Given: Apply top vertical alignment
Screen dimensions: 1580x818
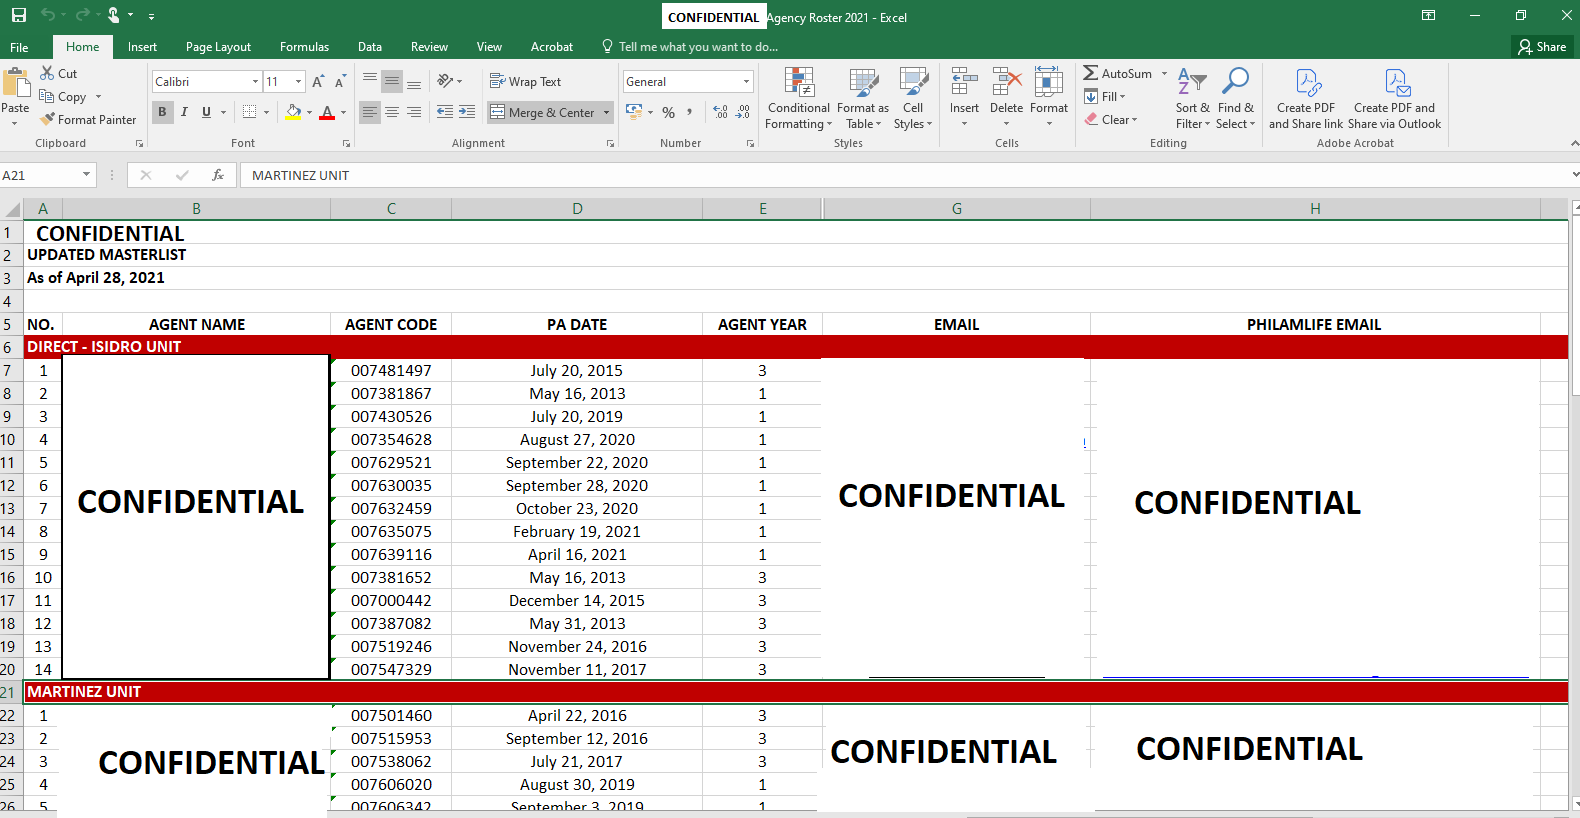Looking at the screenshot, I should (x=370, y=81).
